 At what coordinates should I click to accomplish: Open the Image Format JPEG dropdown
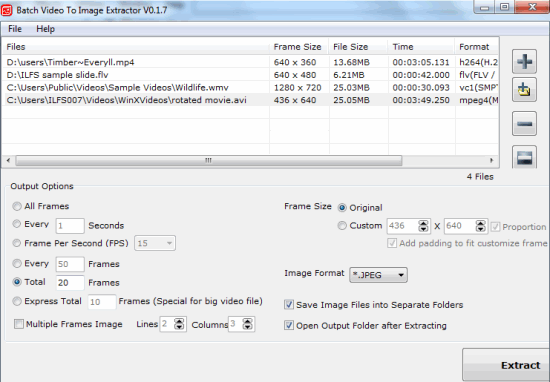pos(378,275)
